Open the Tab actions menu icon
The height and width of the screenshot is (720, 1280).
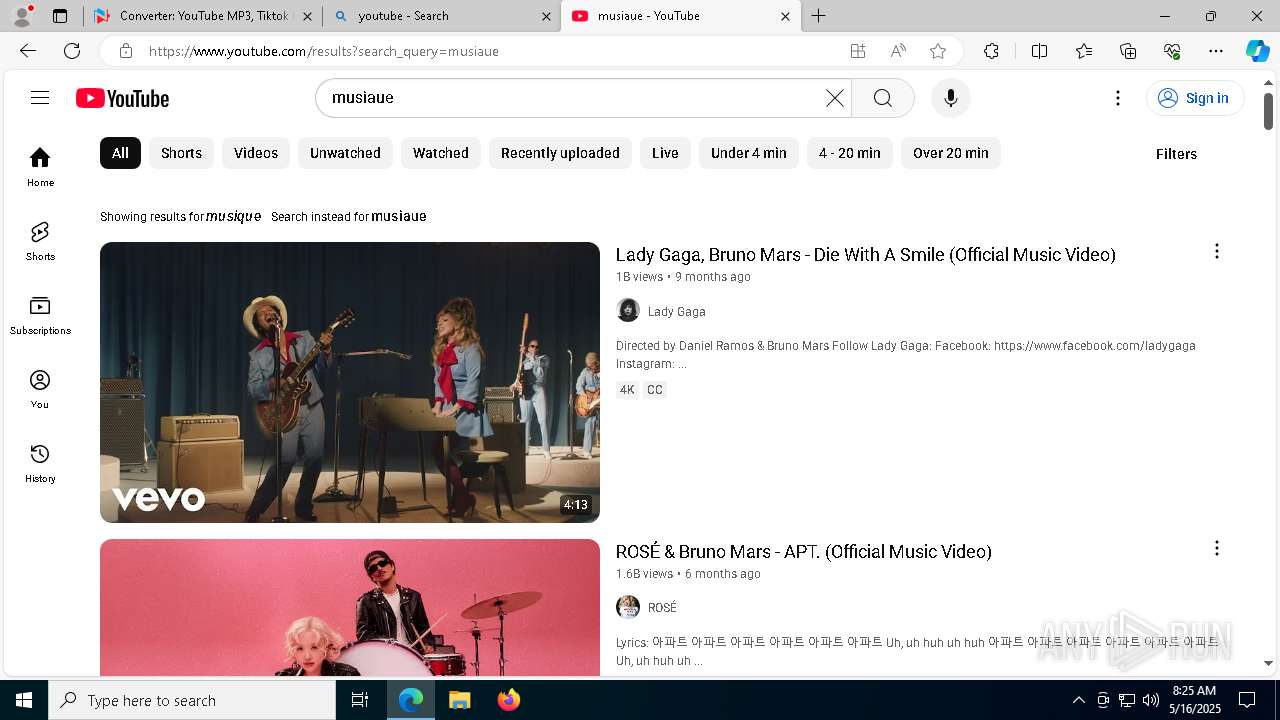pos(60,16)
